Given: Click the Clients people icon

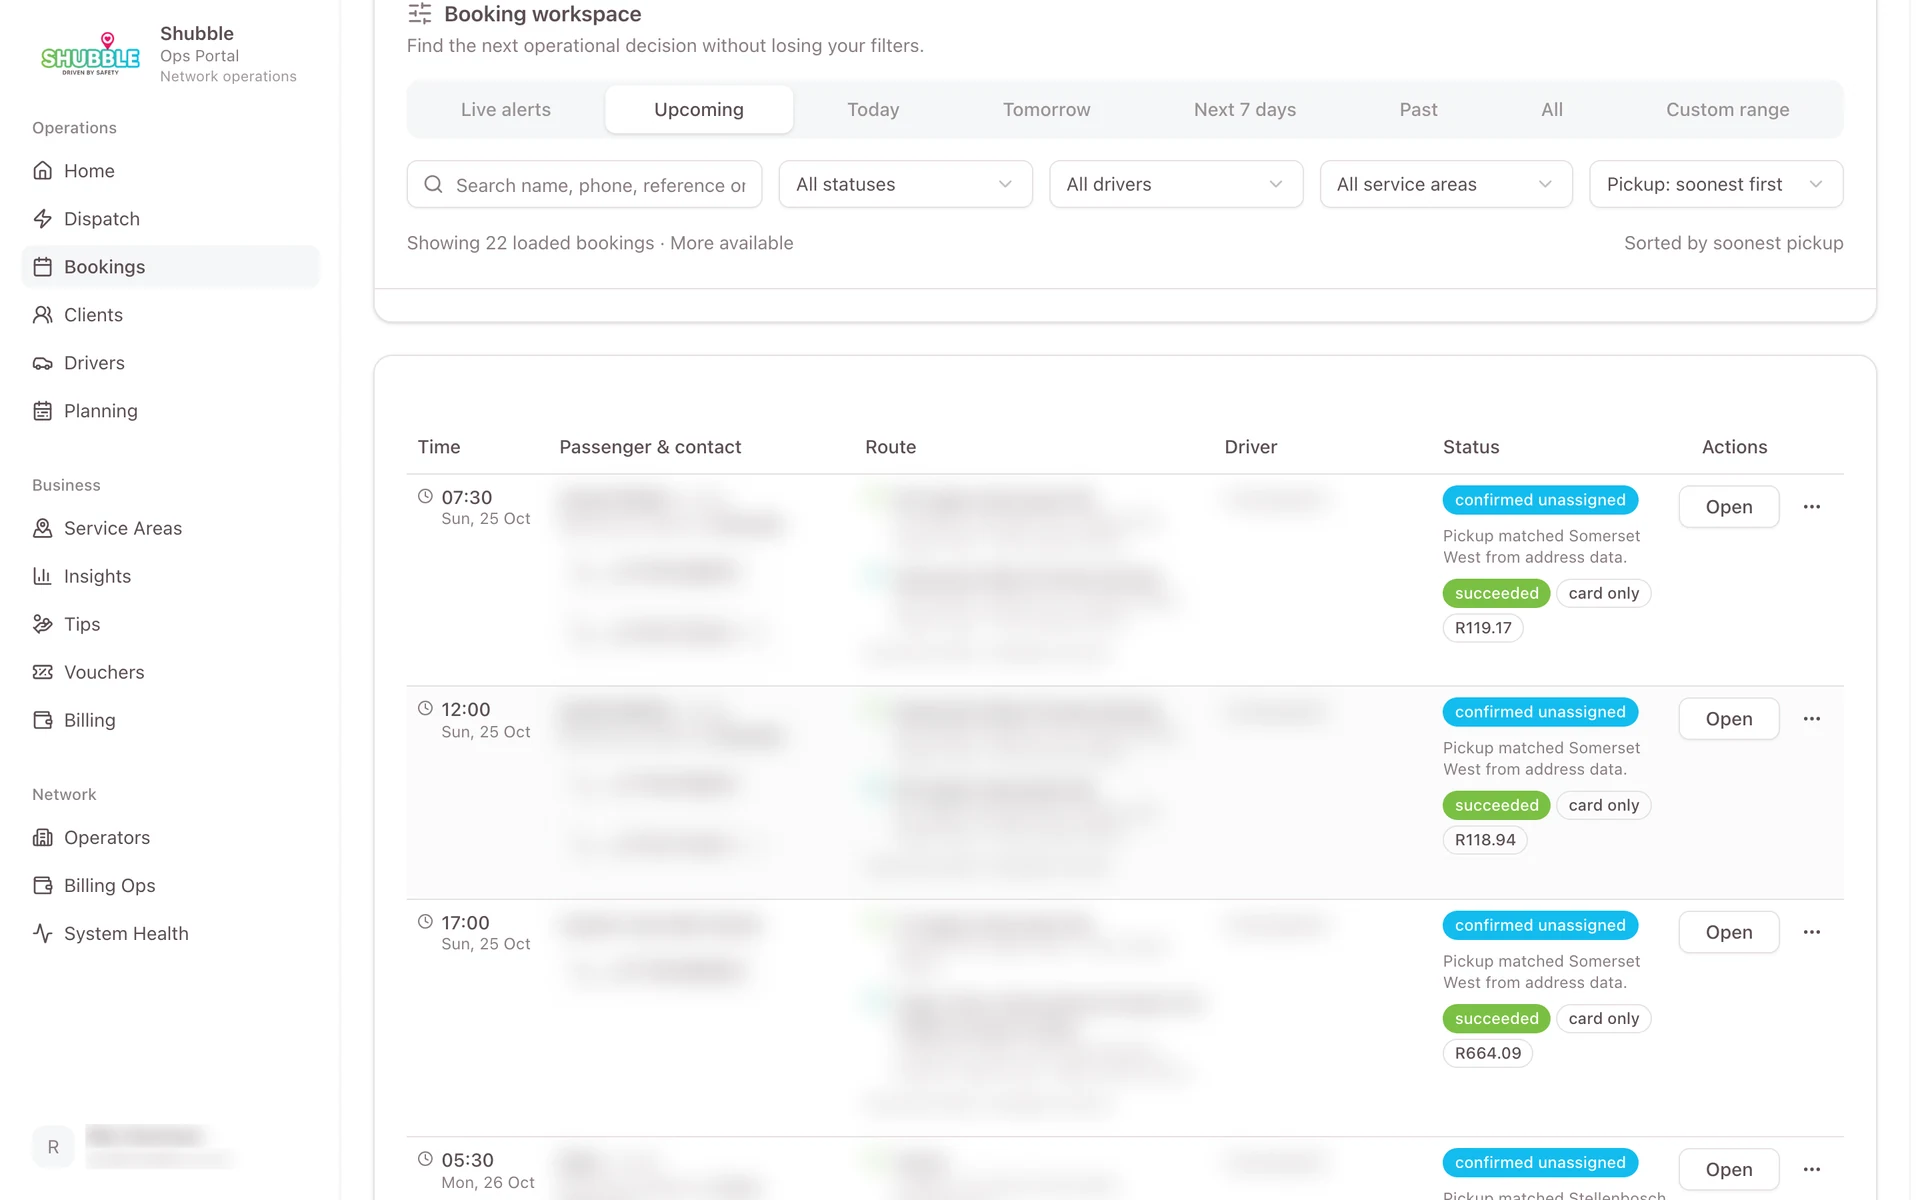Looking at the screenshot, I should pyautogui.click(x=42, y=315).
